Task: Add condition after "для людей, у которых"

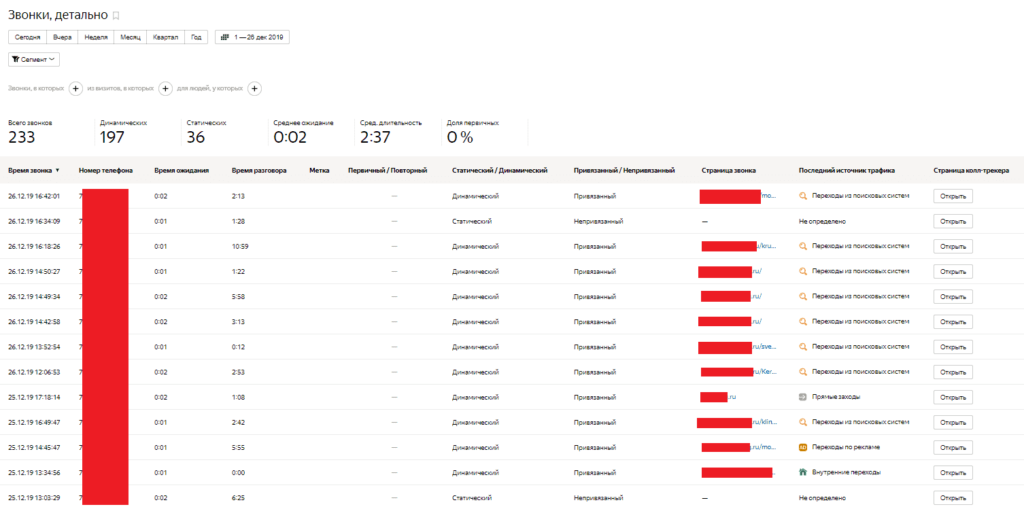Action: pos(255,89)
